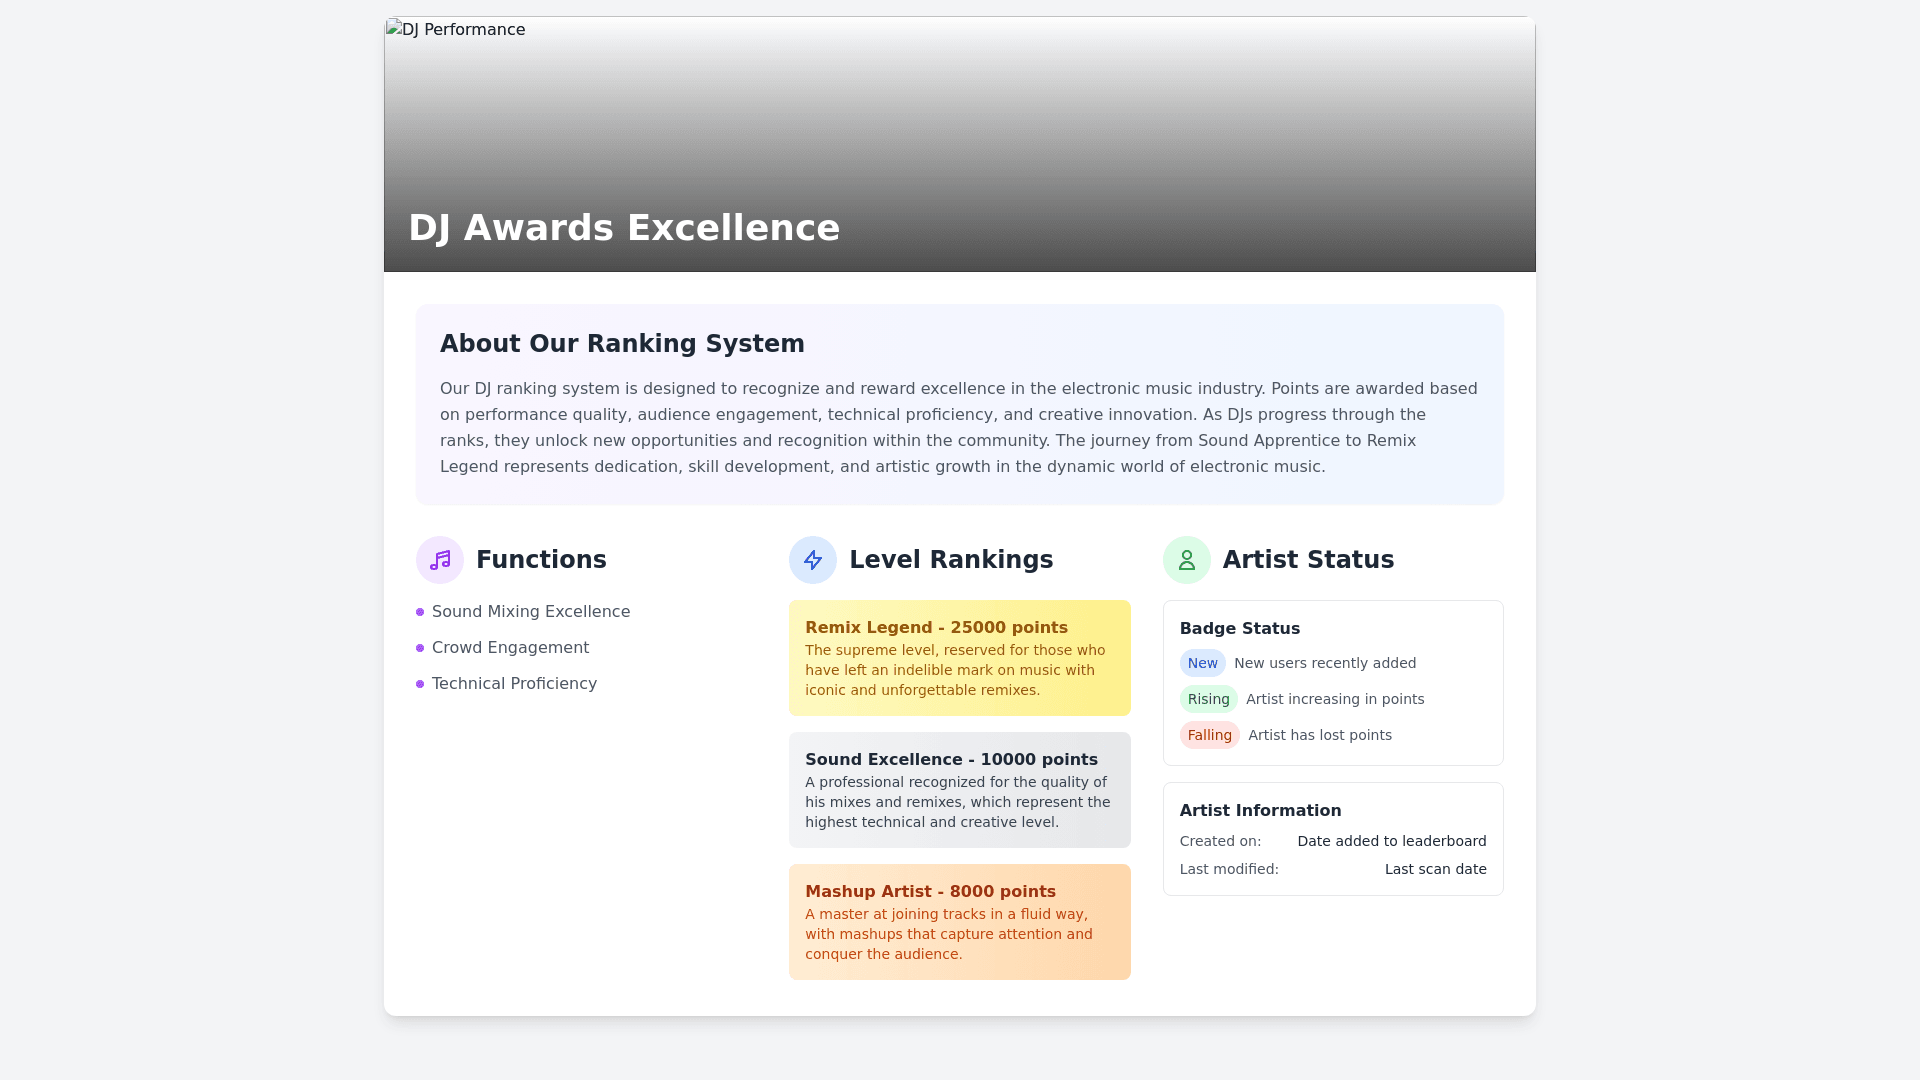Select the green Rising badge
Viewport: 1920px width, 1080px height.
pos(1208,699)
